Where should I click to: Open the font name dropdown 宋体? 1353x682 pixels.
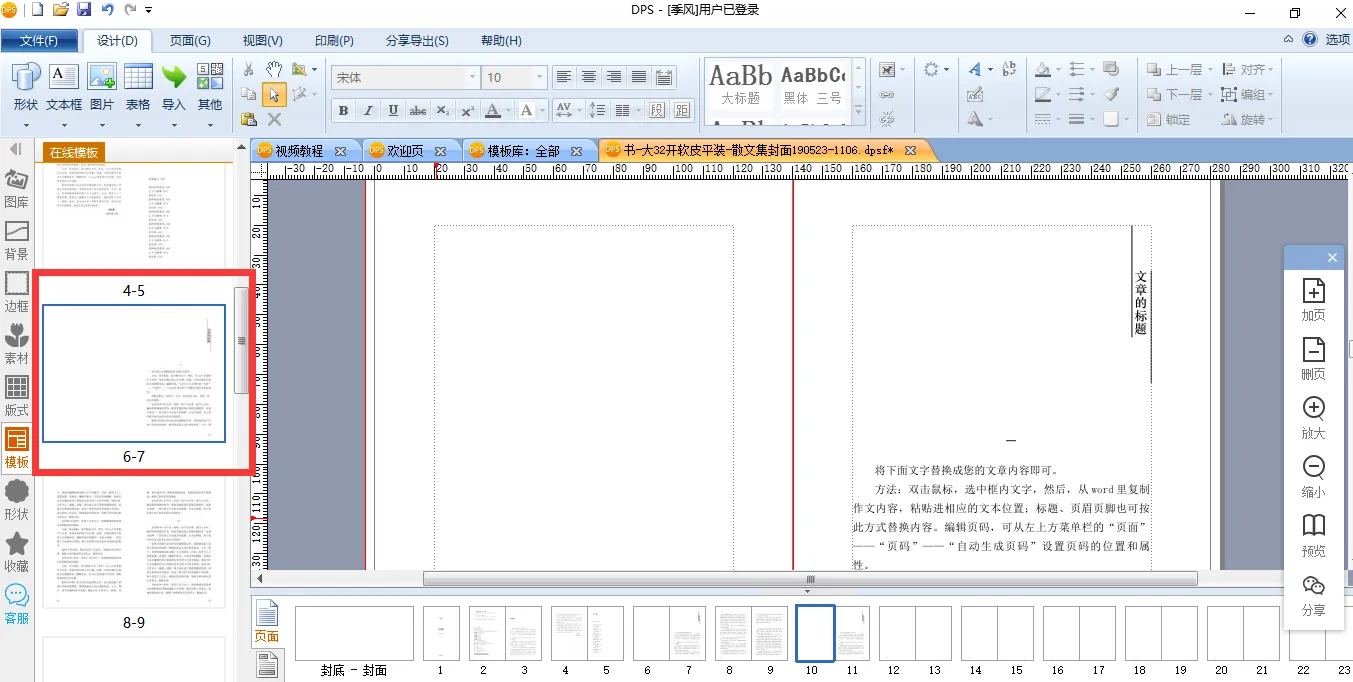coord(472,78)
